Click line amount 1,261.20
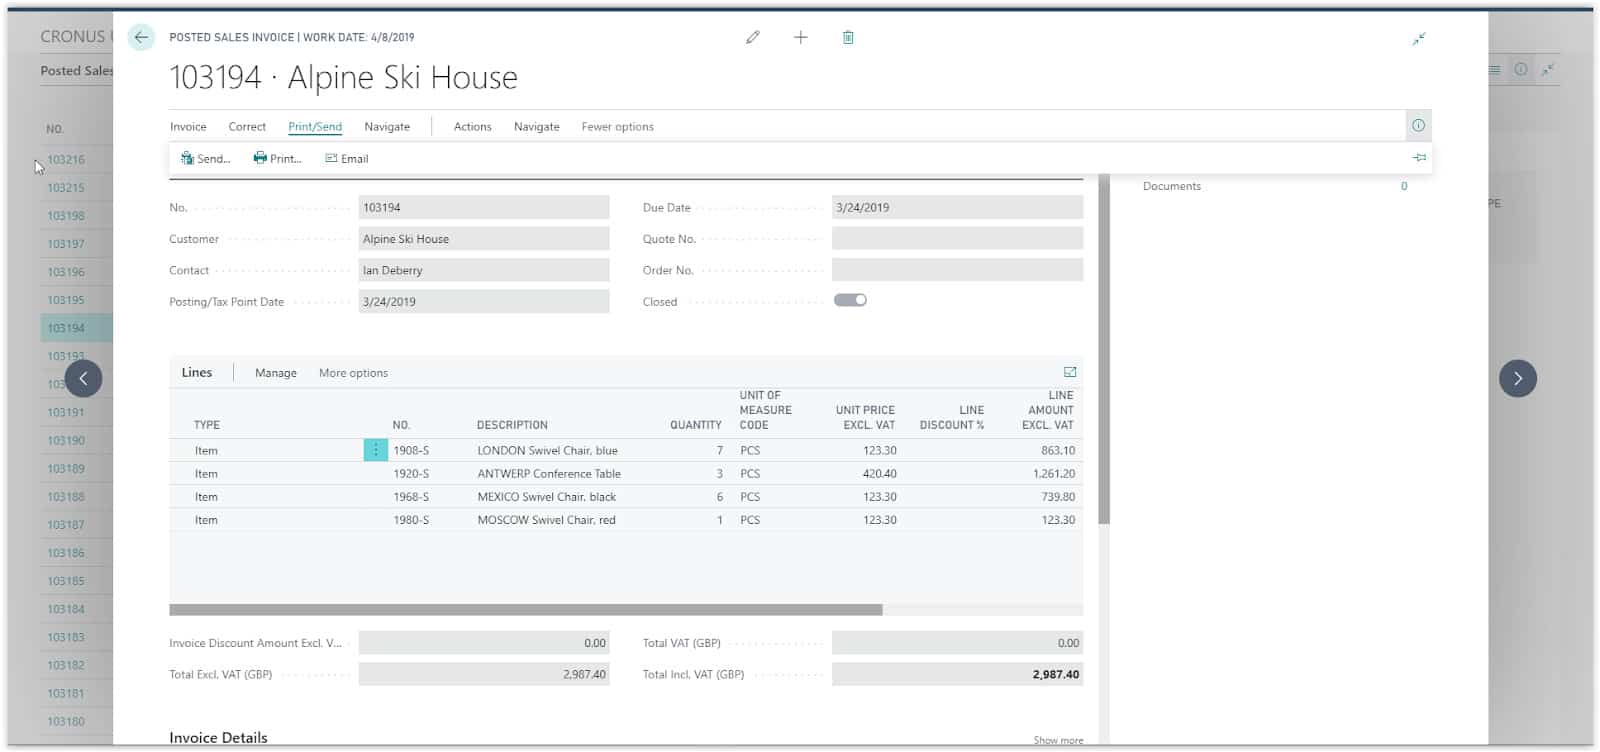The width and height of the screenshot is (1600, 752). click(x=1054, y=474)
